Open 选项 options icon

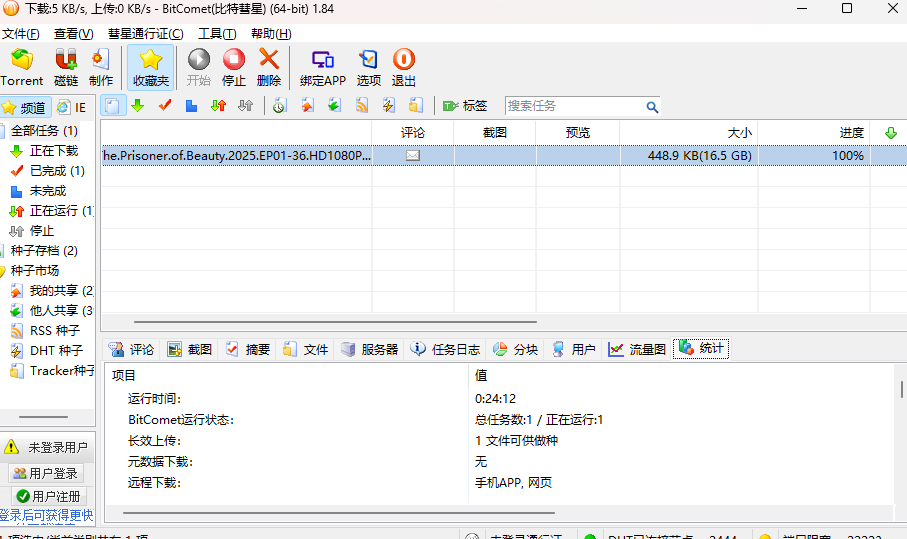point(368,67)
